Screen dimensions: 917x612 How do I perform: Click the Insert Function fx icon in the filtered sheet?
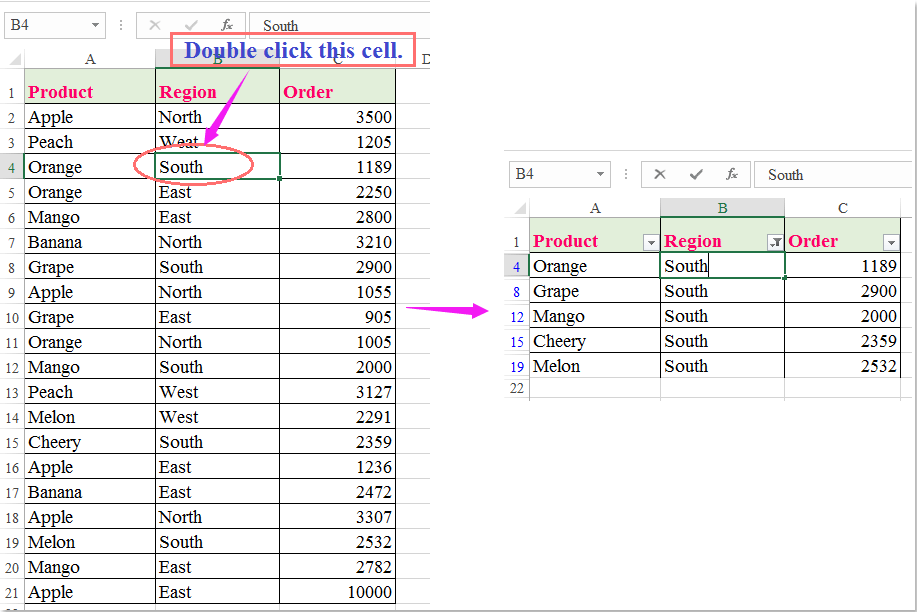click(732, 174)
